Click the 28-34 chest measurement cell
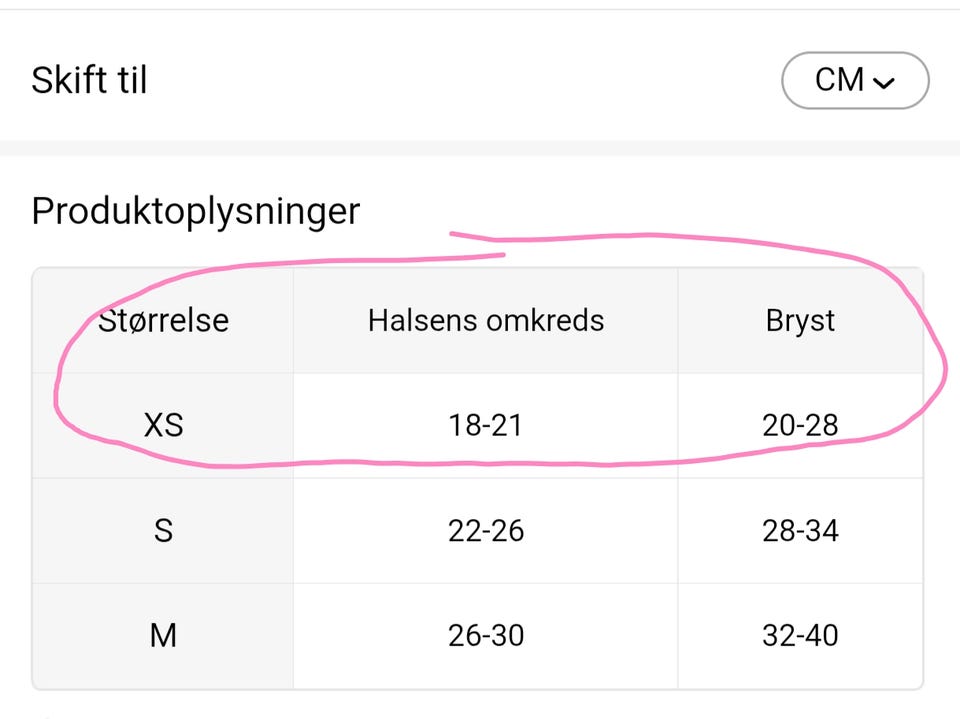 point(800,531)
